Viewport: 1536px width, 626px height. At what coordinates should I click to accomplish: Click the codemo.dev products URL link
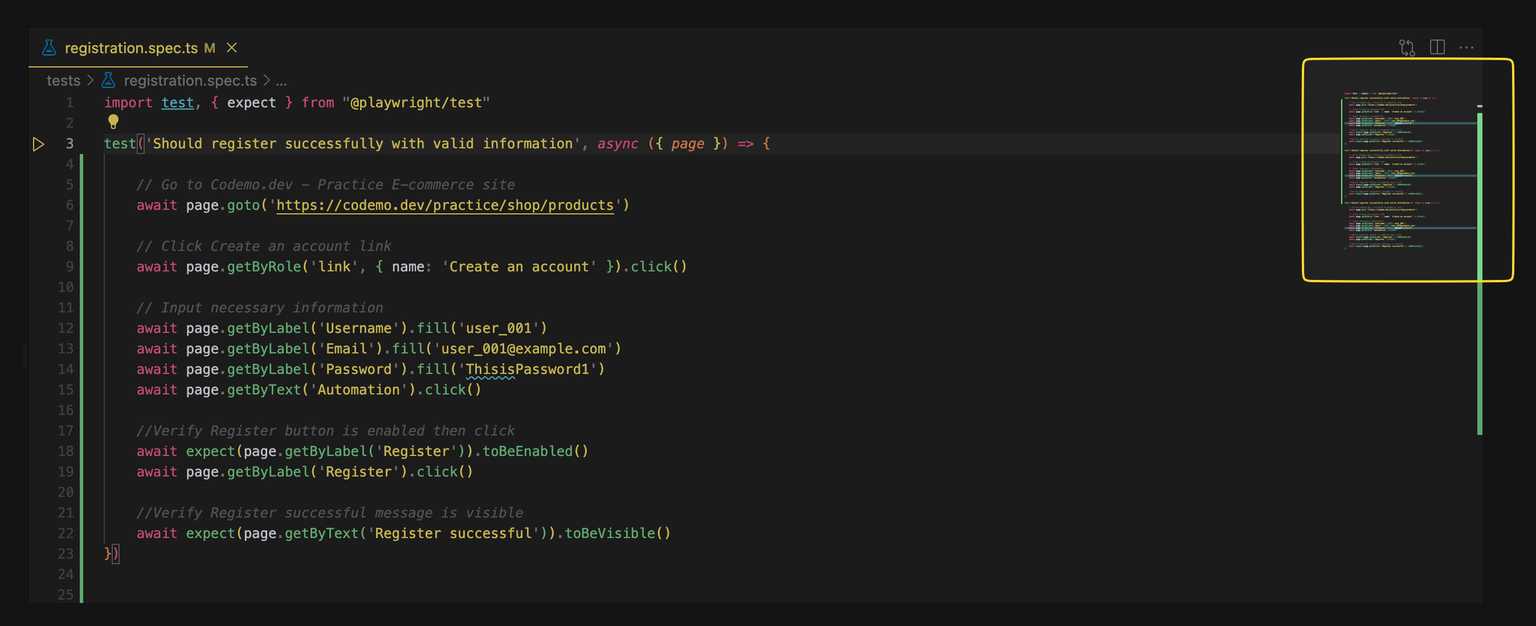[x=445, y=205]
